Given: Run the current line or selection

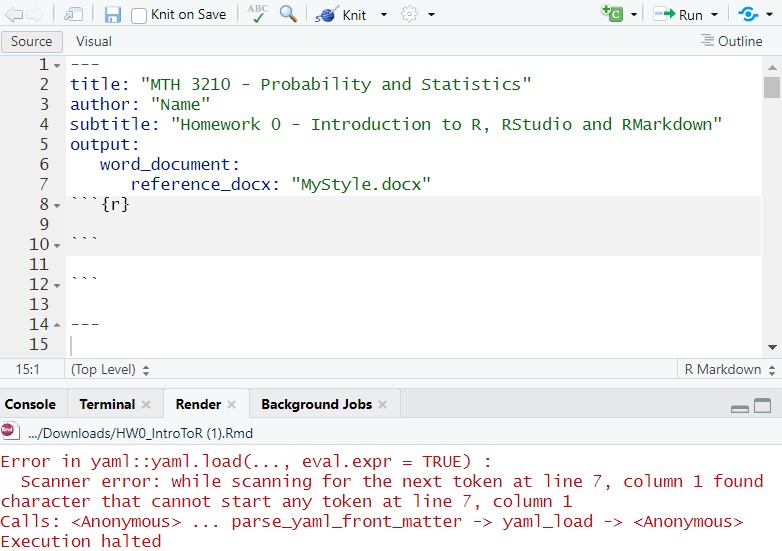Looking at the screenshot, I should point(679,14).
